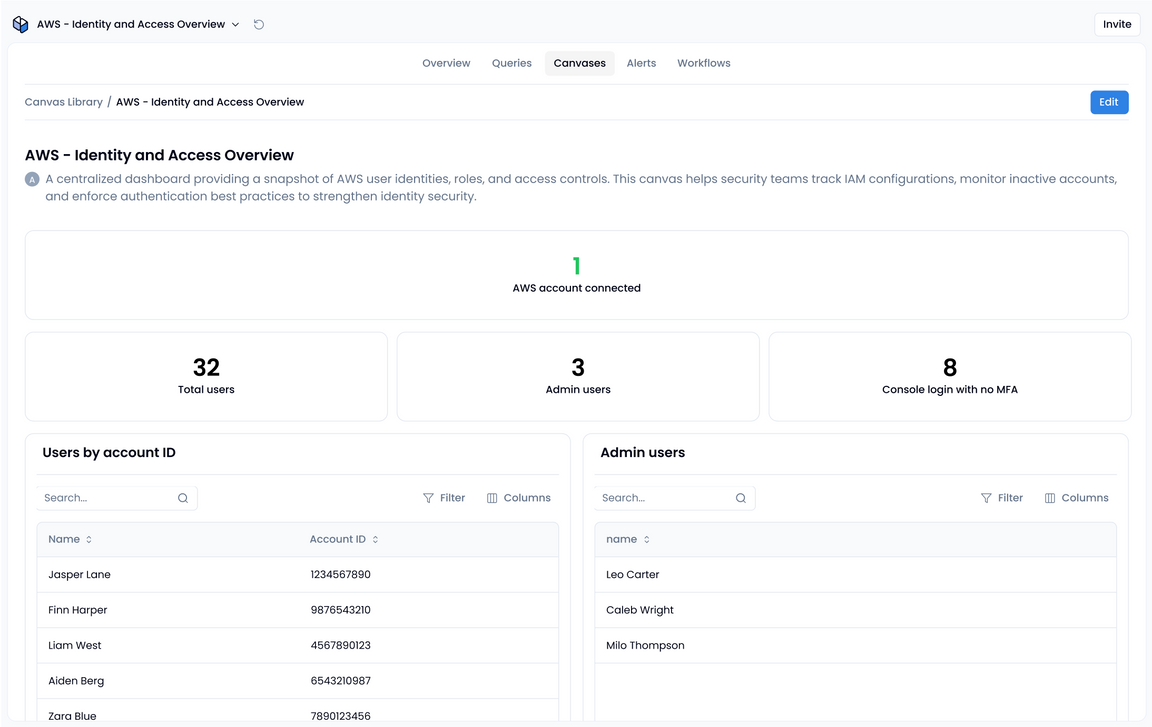Click the Console login with no MFA card
This screenshot has width=1152, height=727.
point(950,377)
